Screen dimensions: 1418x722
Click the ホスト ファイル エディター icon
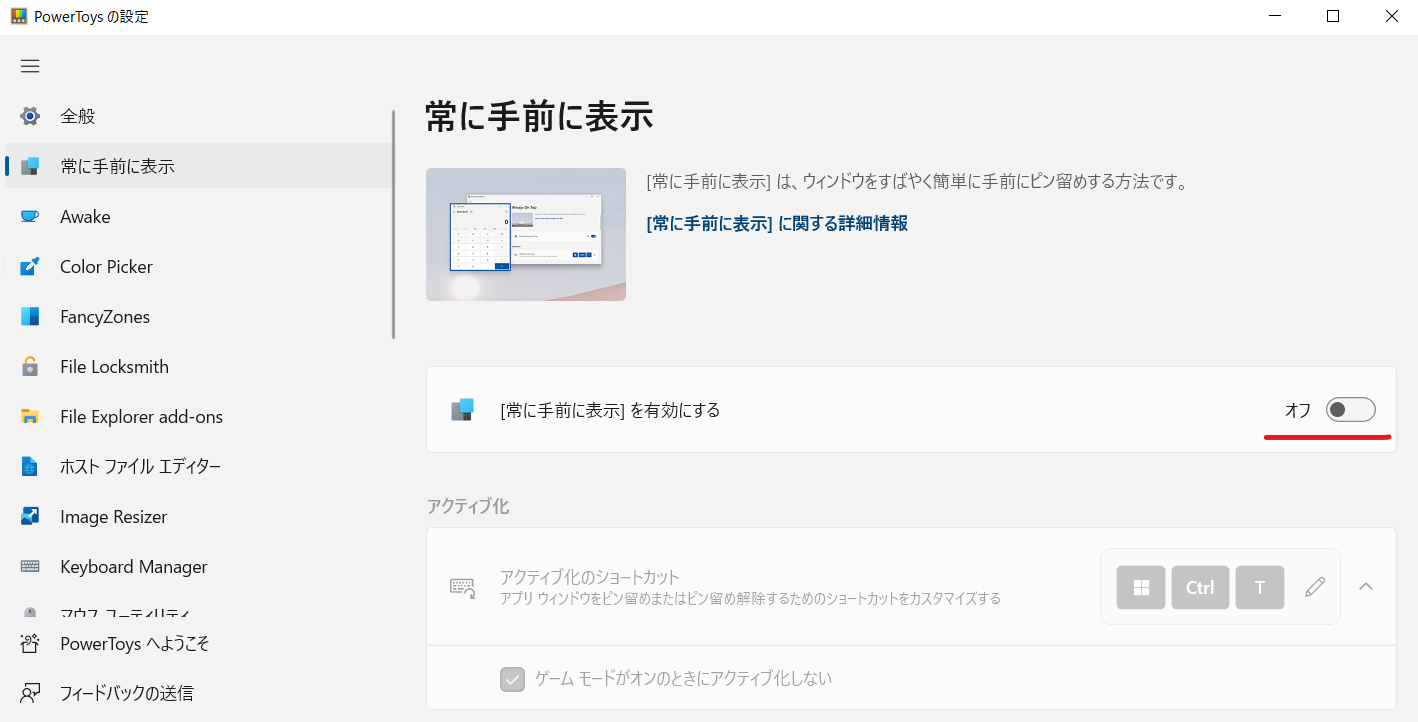(x=30, y=466)
